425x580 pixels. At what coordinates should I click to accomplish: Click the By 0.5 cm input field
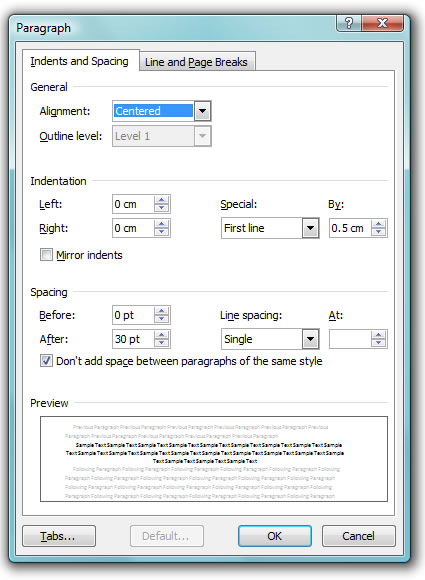tap(350, 228)
